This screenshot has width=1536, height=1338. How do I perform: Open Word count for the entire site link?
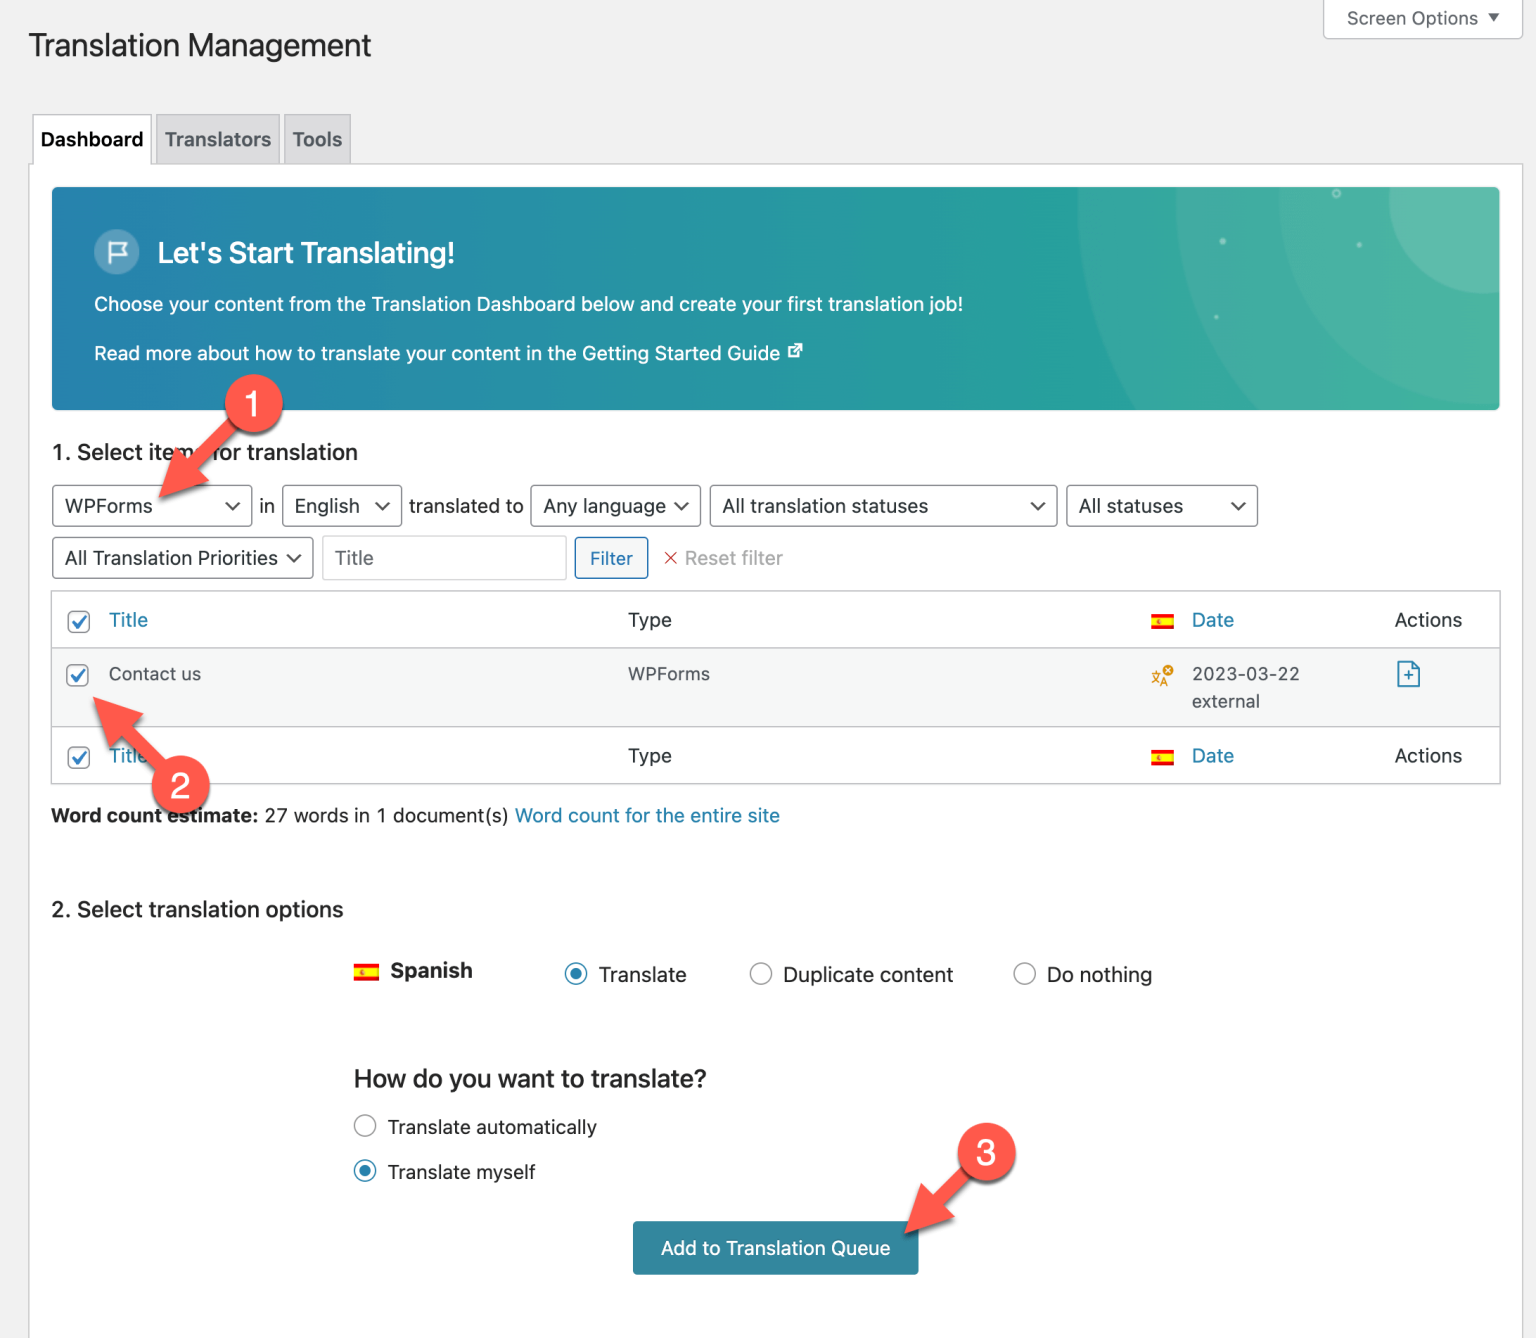click(647, 815)
